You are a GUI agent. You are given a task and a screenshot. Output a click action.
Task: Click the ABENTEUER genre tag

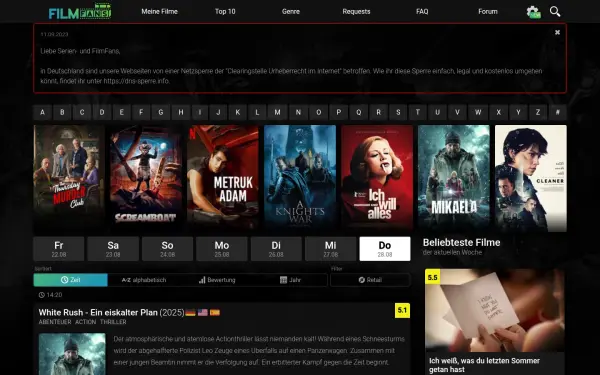point(55,322)
